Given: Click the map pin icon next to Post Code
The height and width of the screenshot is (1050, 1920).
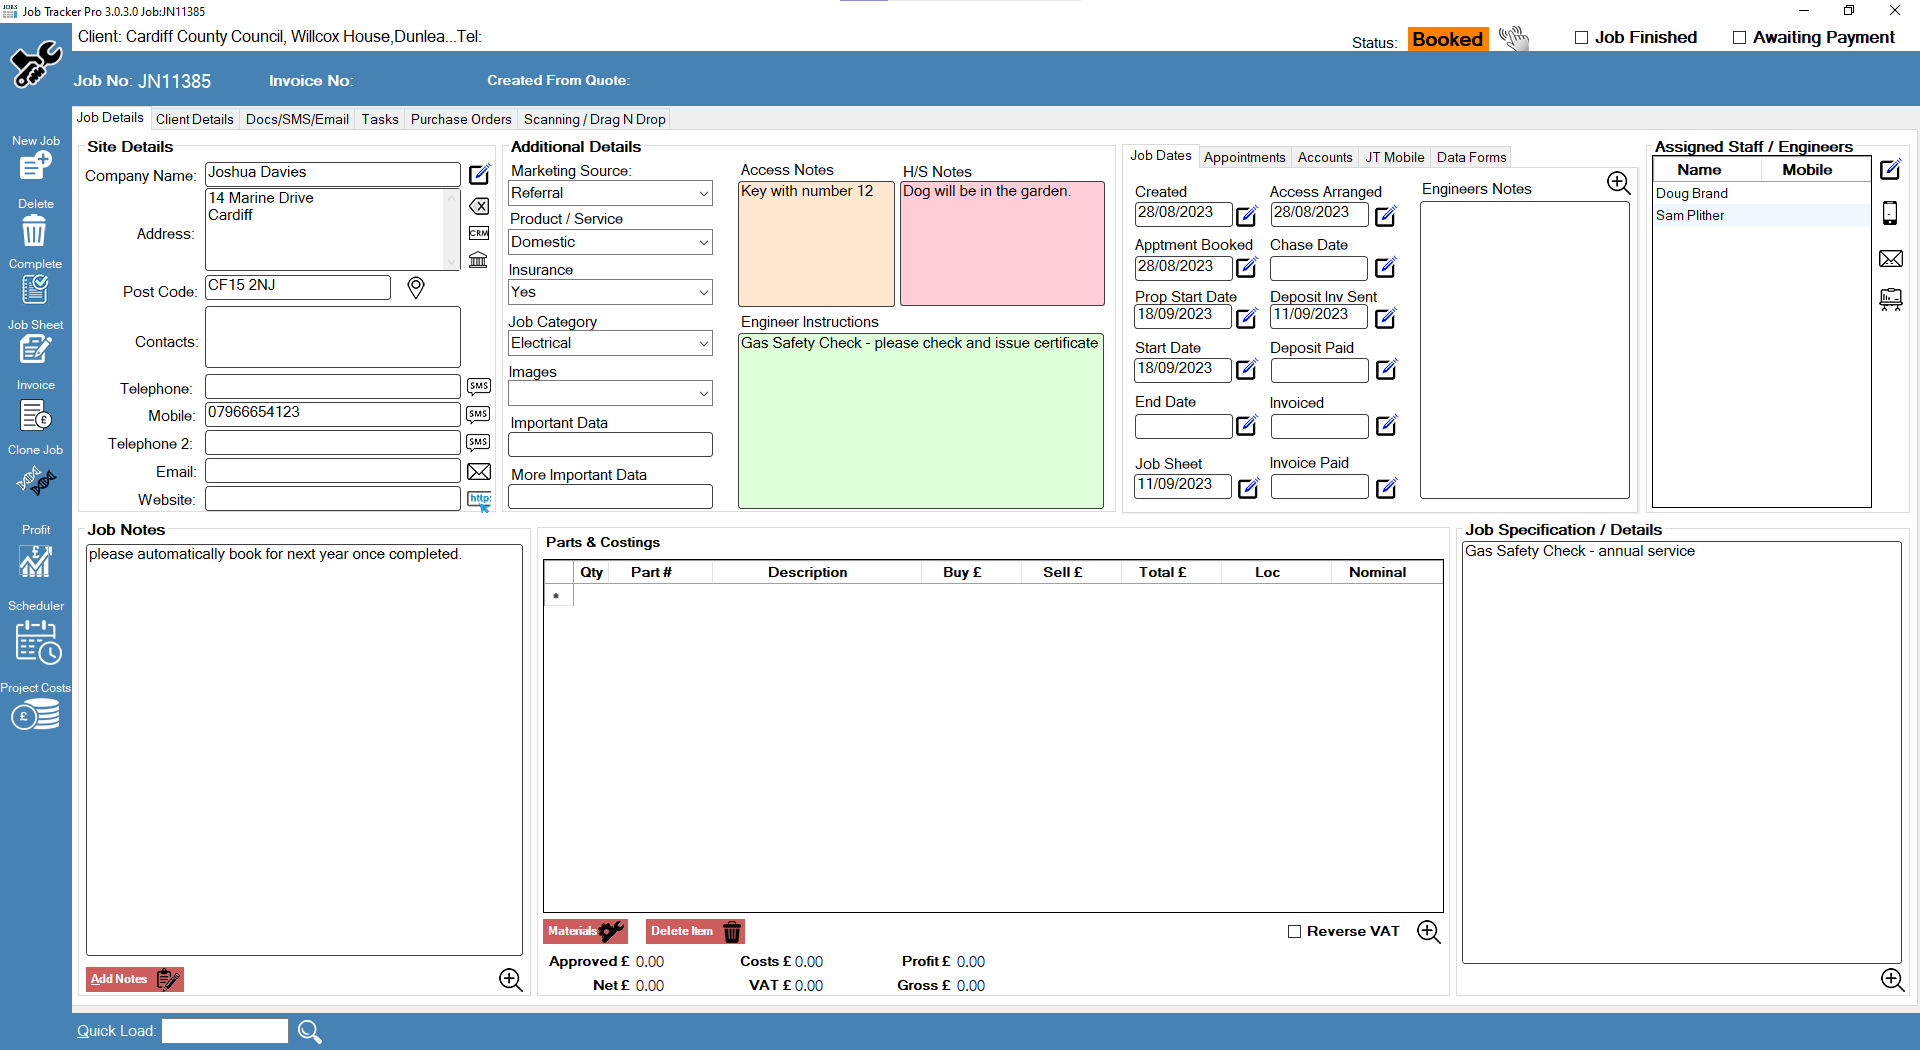Looking at the screenshot, I should coord(416,288).
